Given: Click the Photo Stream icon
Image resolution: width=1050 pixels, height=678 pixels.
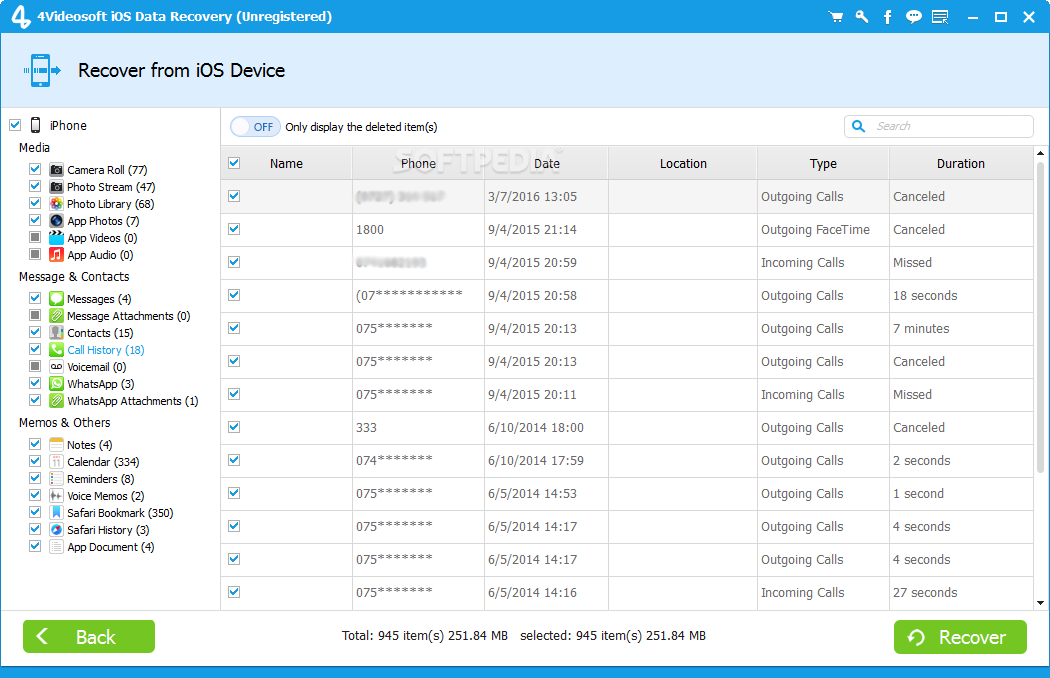Looking at the screenshot, I should click(x=57, y=187).
